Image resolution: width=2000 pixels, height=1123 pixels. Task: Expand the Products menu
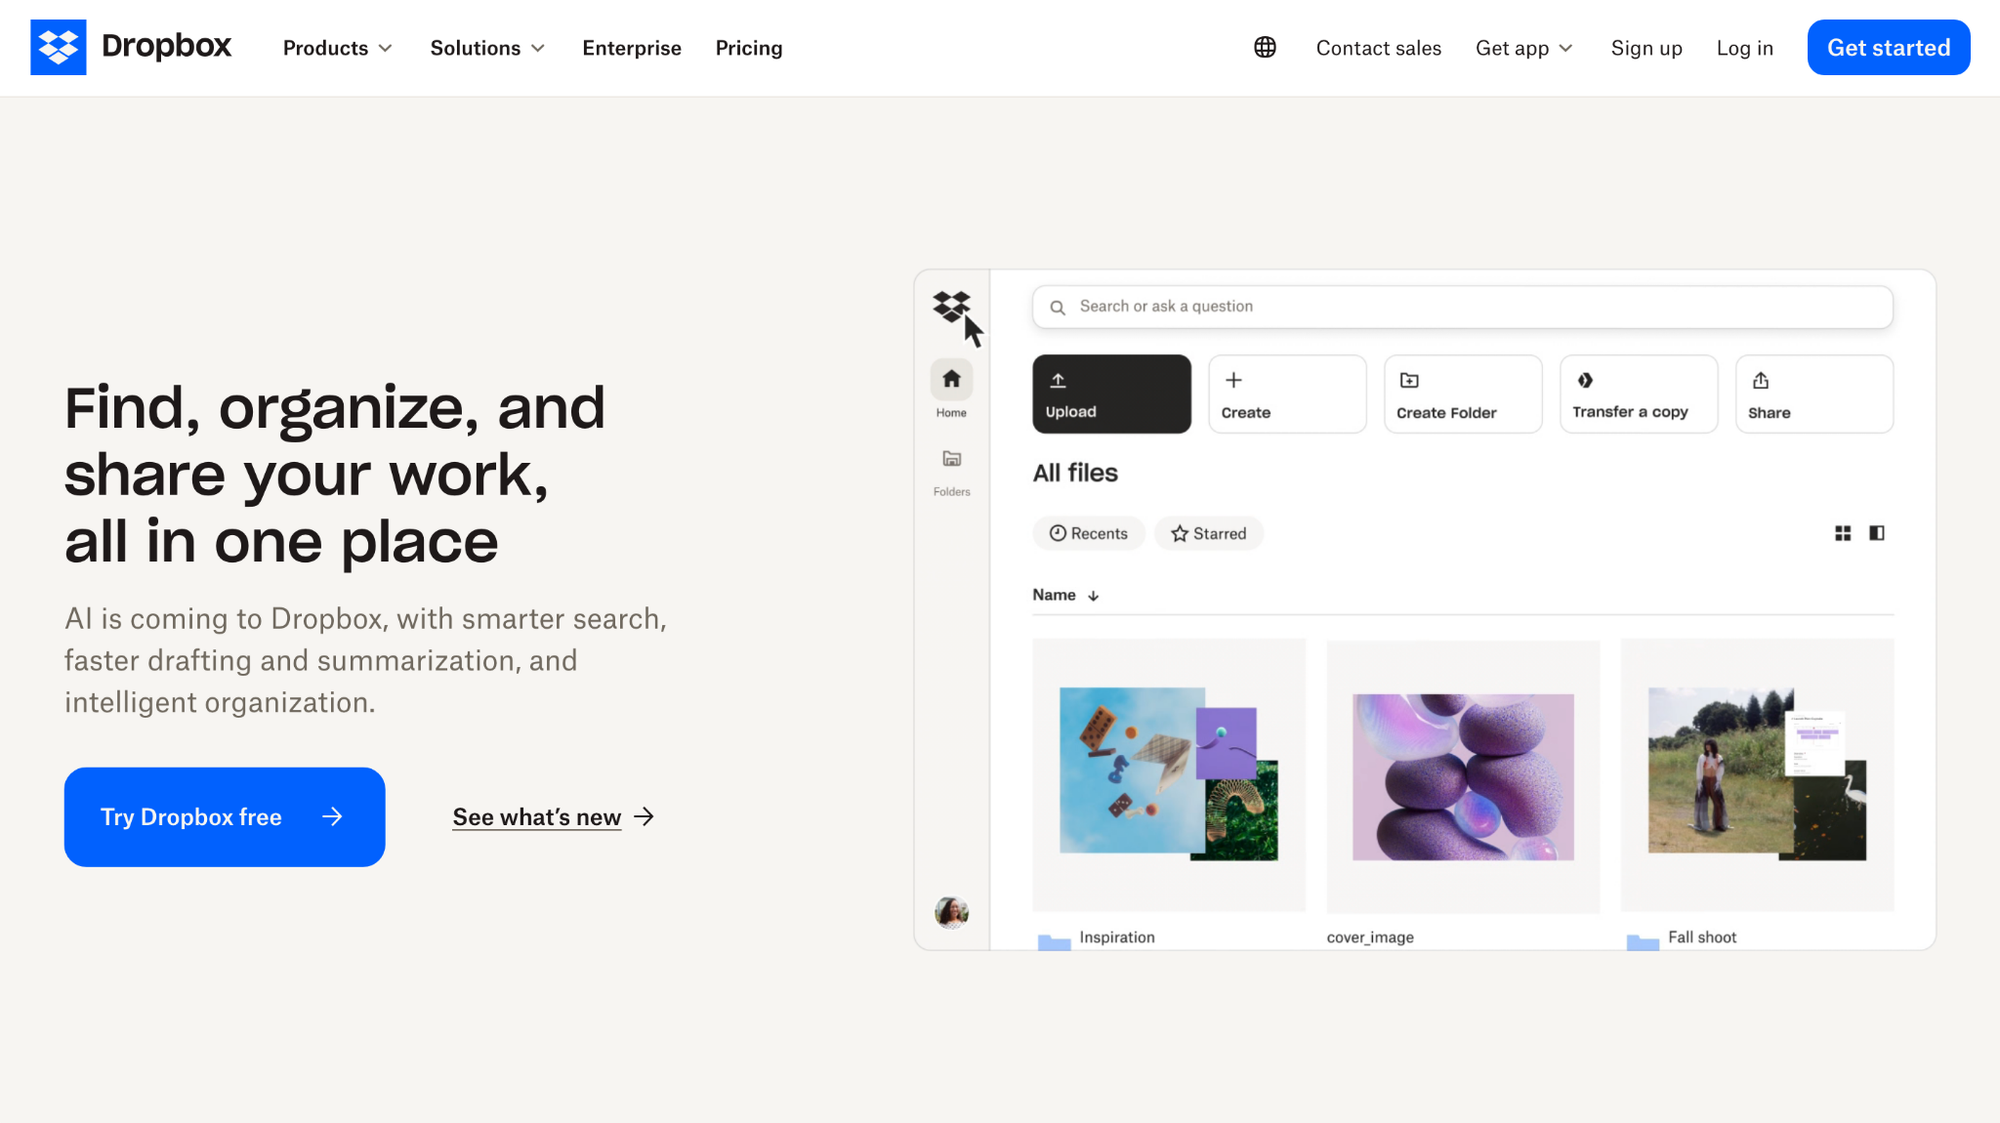(337, 48)
